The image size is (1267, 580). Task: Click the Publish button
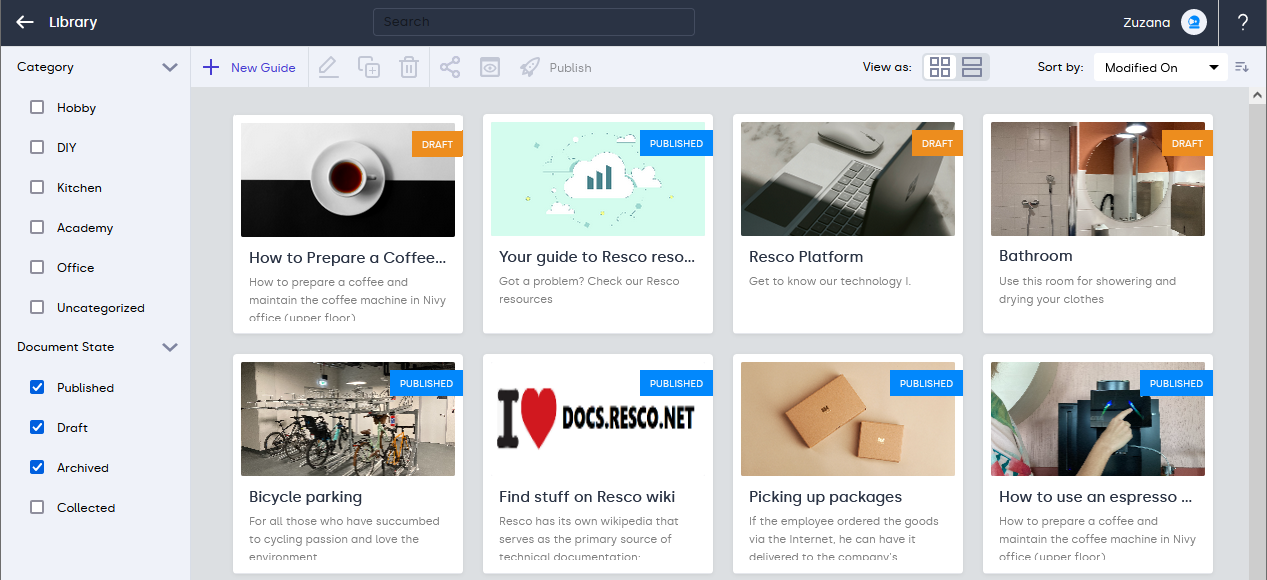point(556,67)
